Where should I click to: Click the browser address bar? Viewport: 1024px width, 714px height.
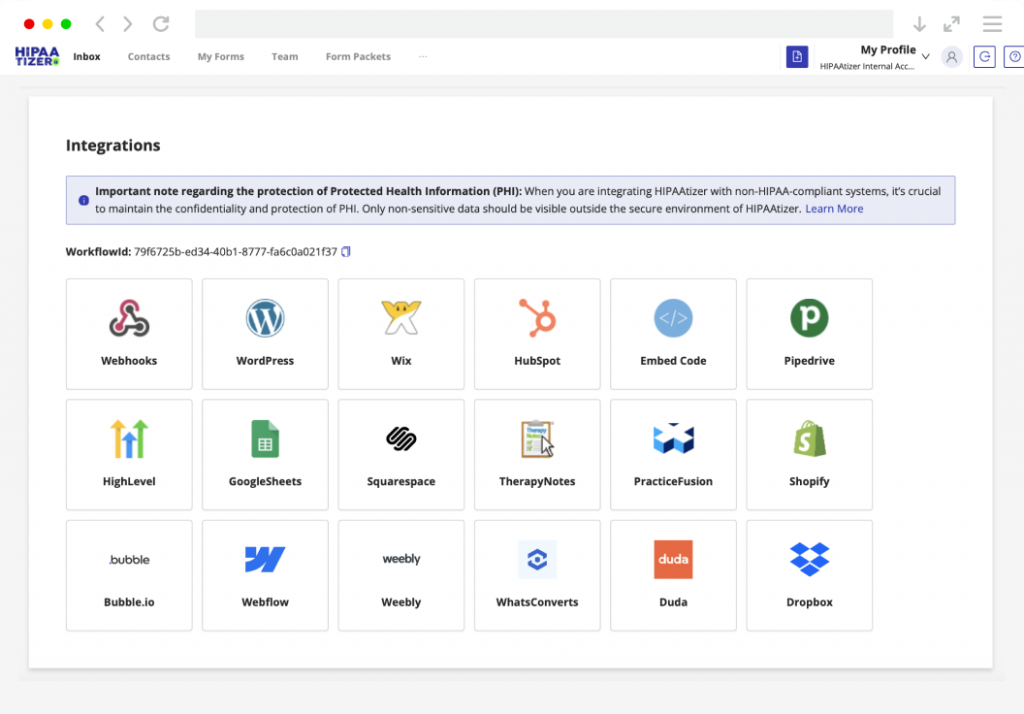pos(544,24)
